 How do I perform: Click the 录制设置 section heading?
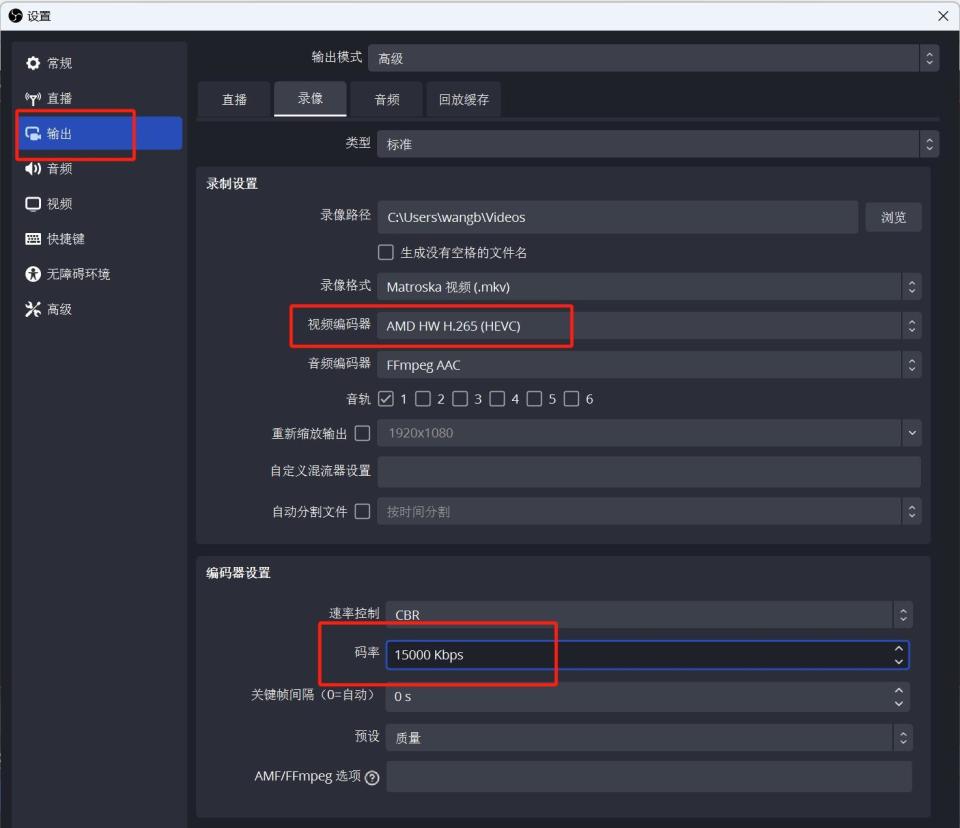(232, 184)
